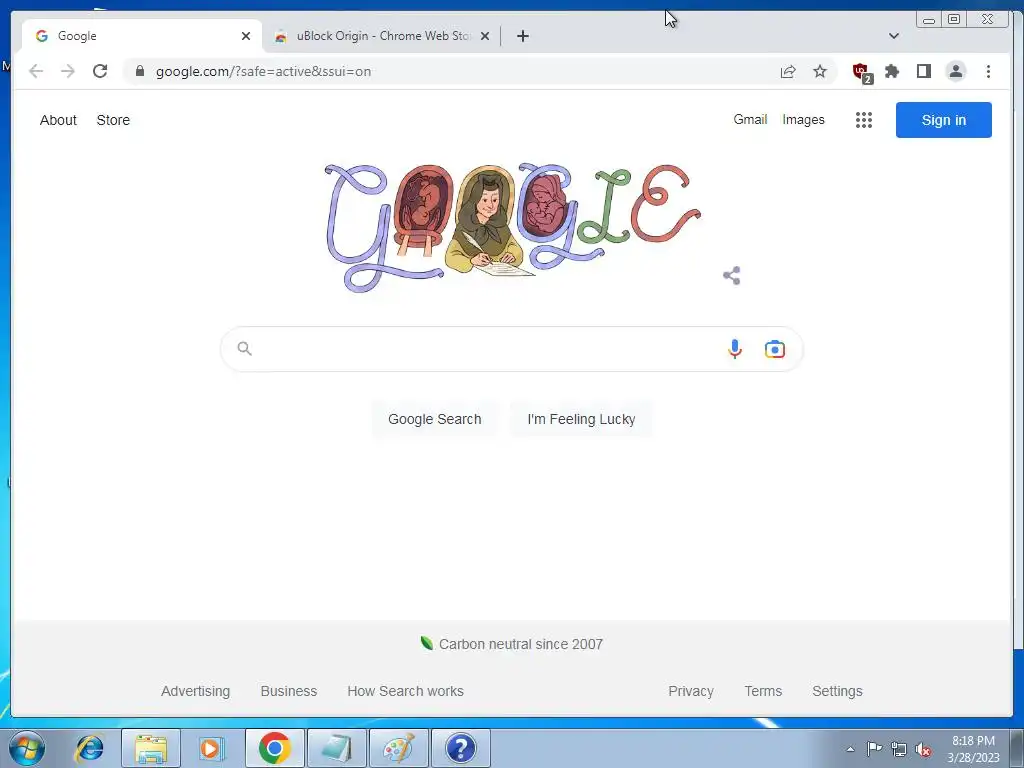Open the Store link

pos(113,120)
